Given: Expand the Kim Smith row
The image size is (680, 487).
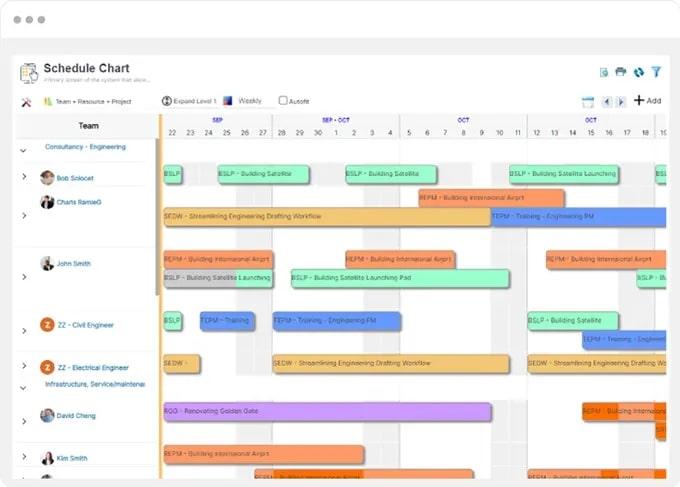Looking at the screenshot, I should 24,457.
